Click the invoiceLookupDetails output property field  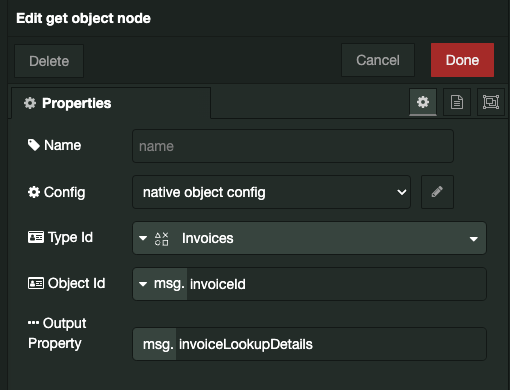[331, 344]
